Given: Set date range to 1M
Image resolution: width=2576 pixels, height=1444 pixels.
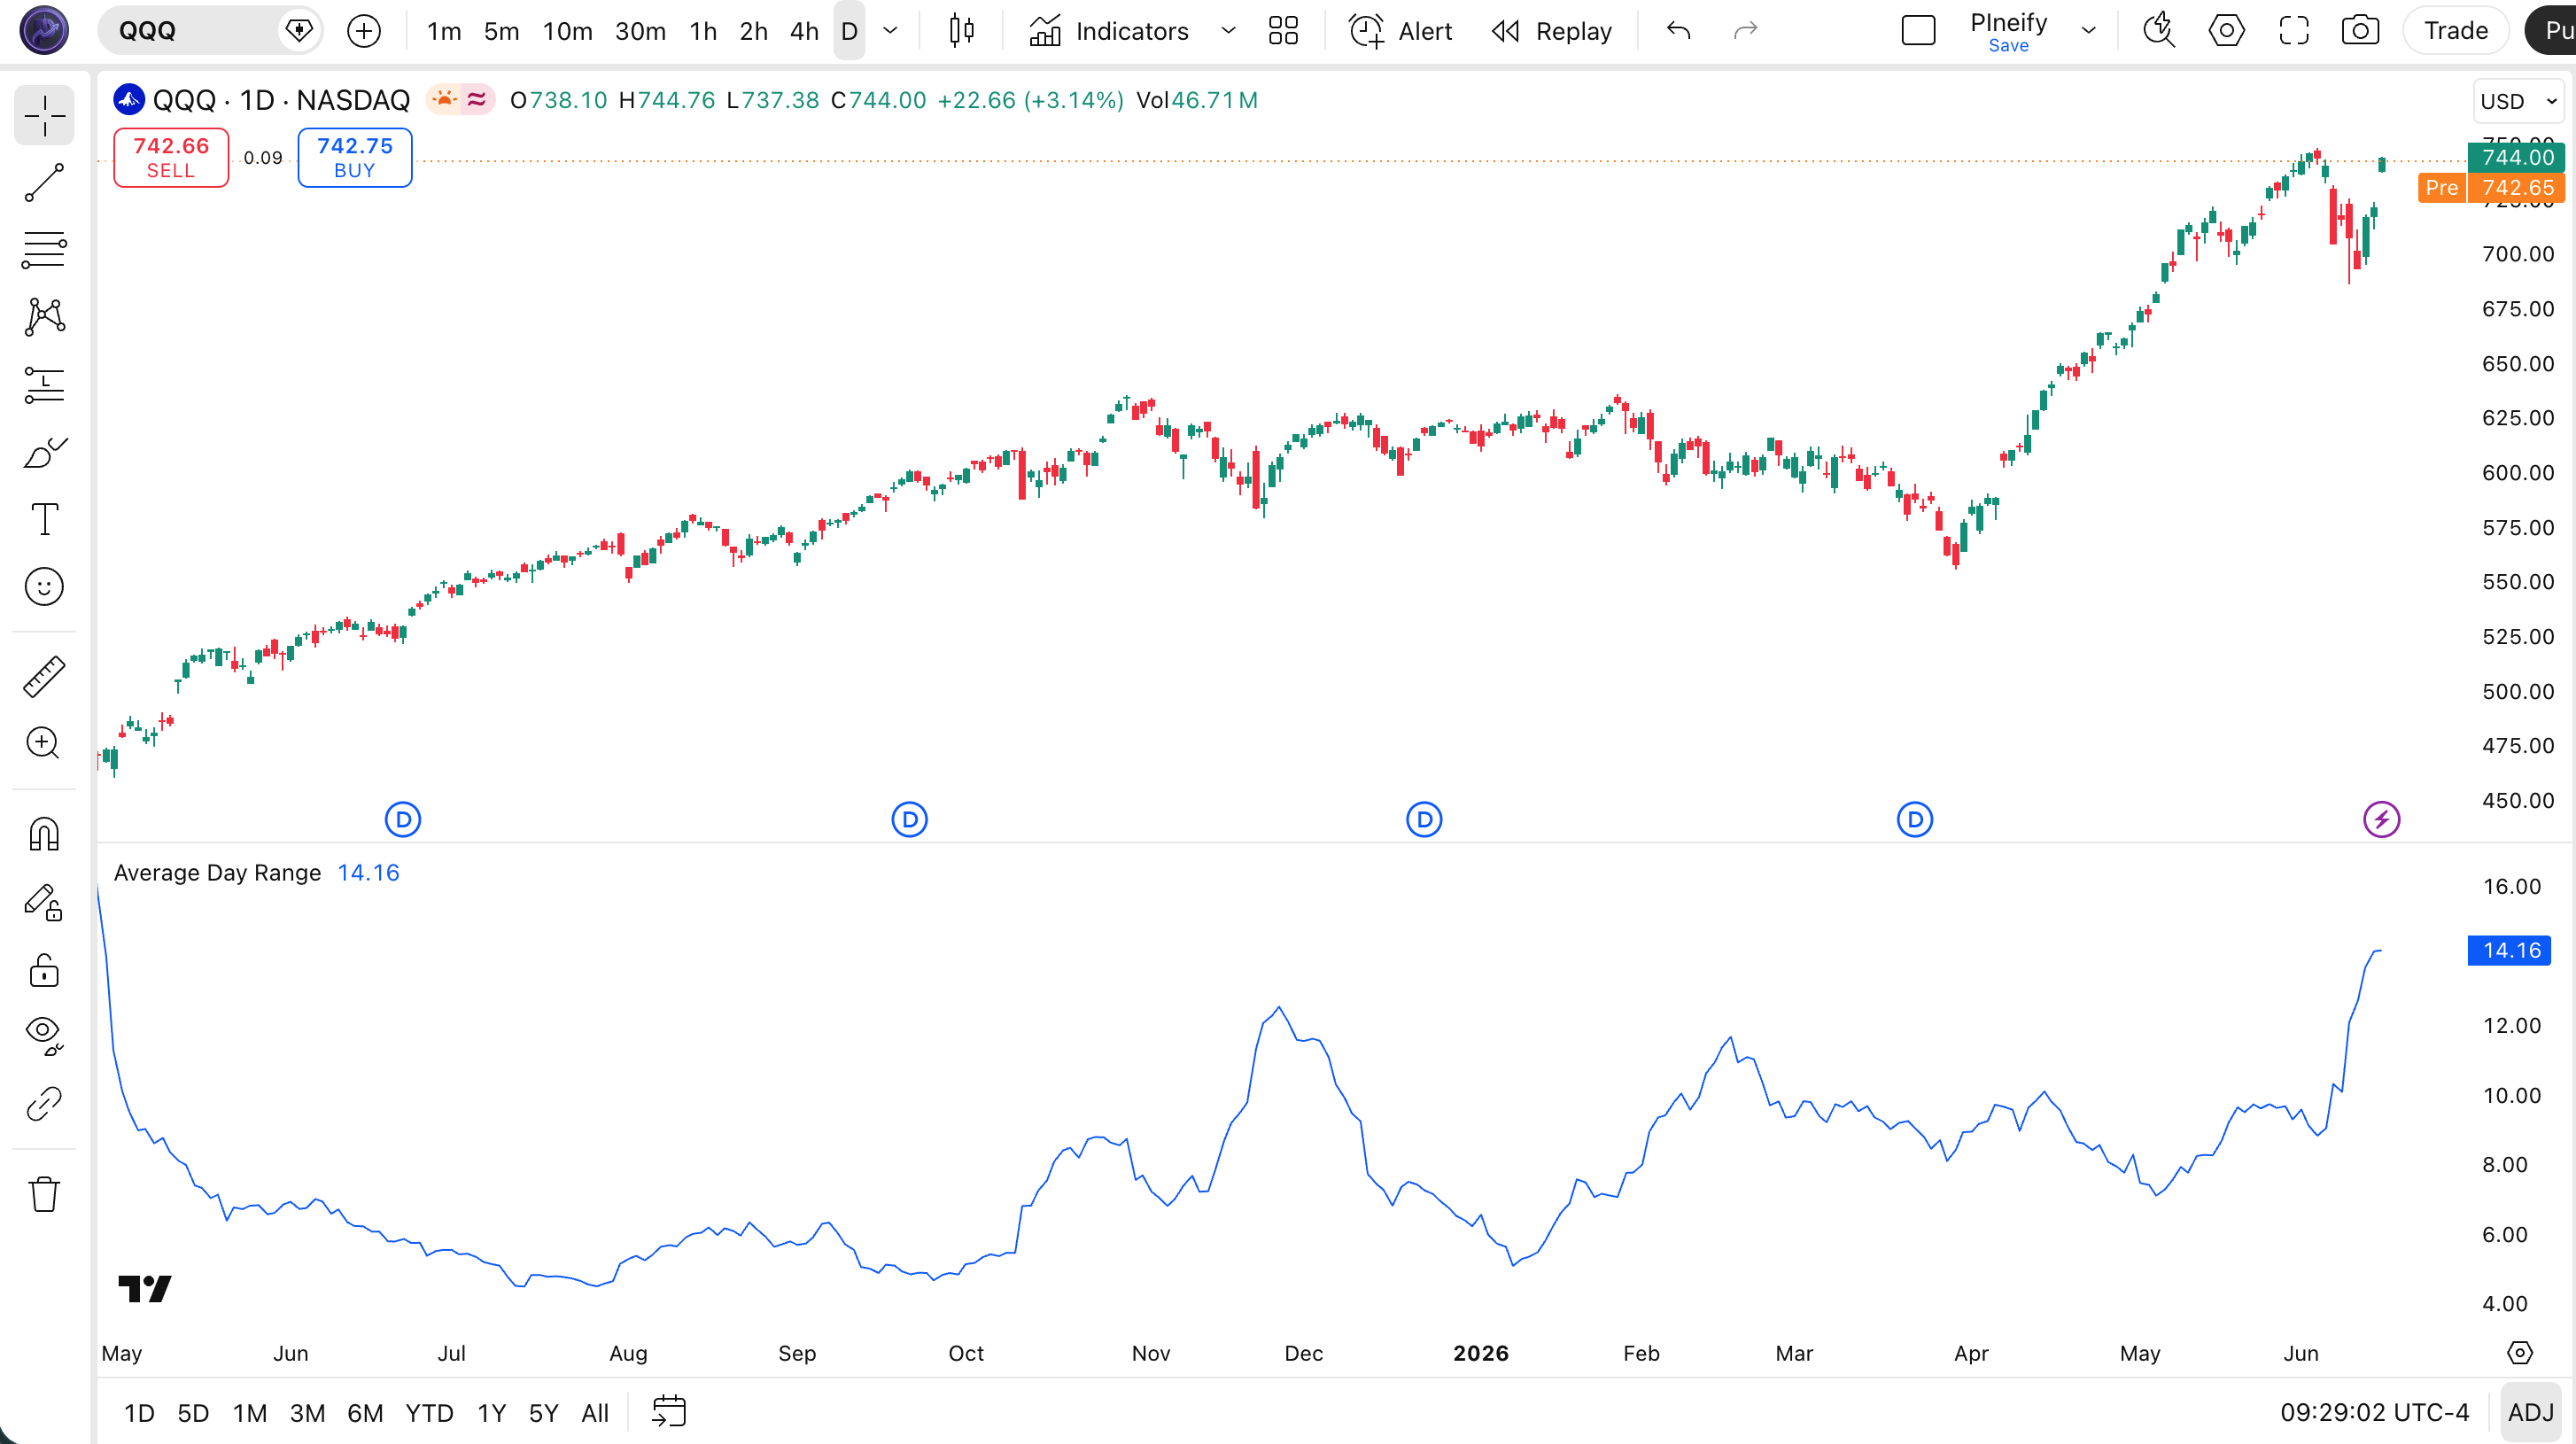Looking at the screenshot, I should click(250, 1412).
